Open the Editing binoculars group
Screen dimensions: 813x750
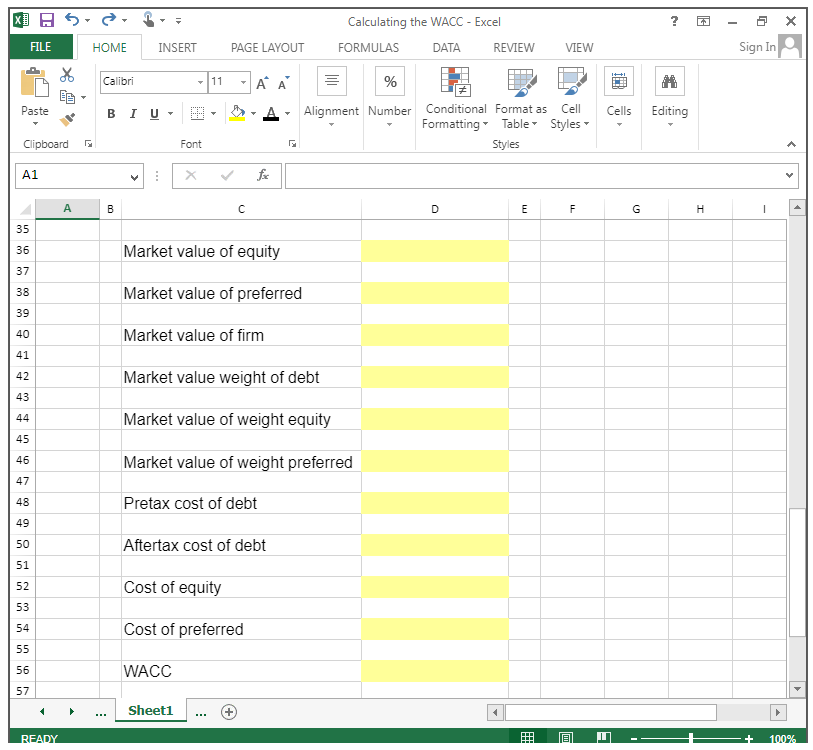click(669, 97)
